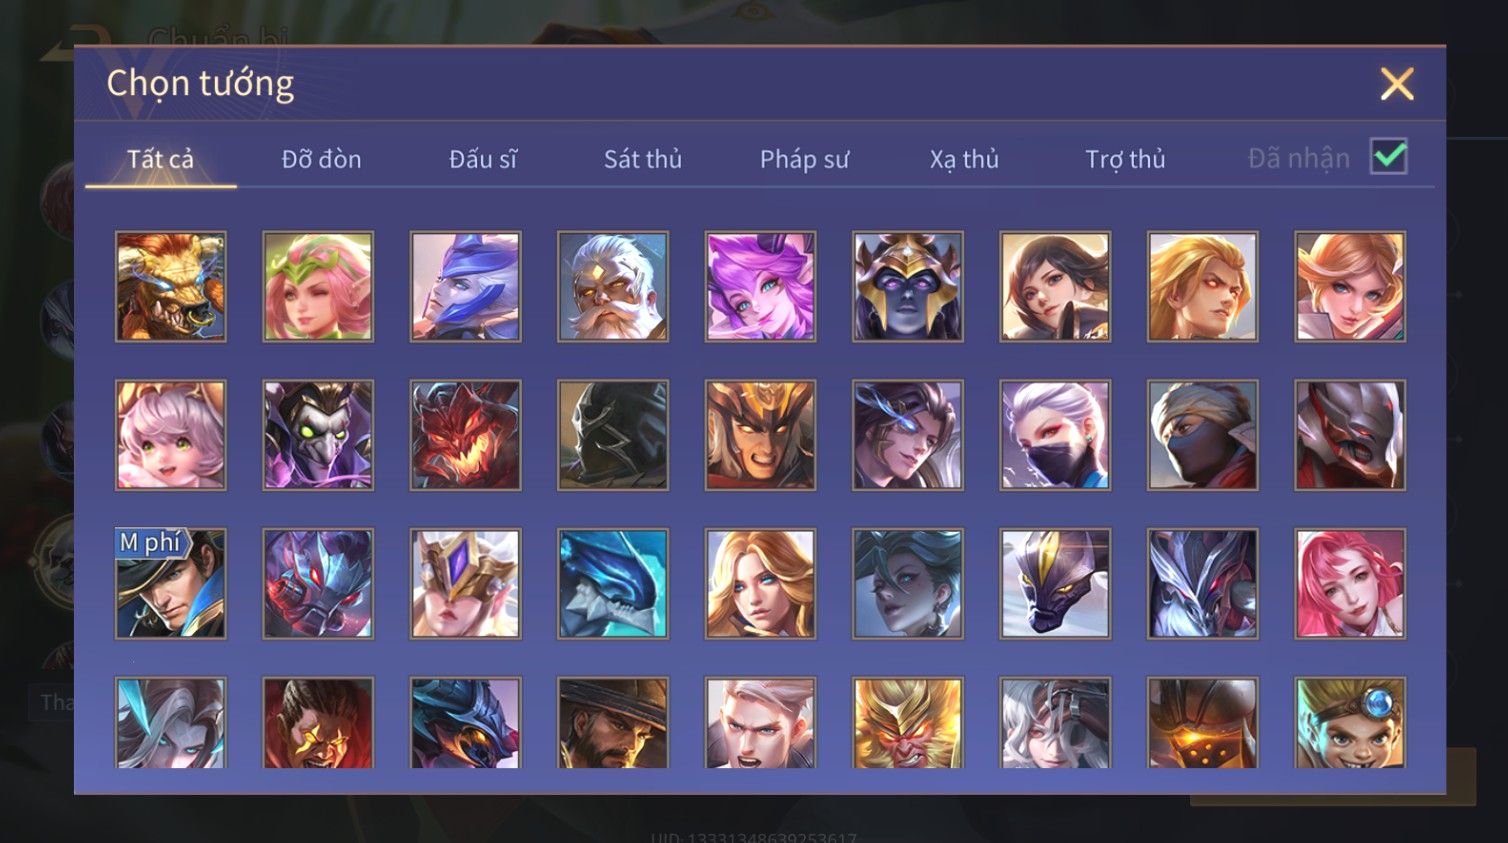Pick the pink-haired smiling woman hero
The height and width of the screenshot is (843, 1508).
coord(1350,583)
